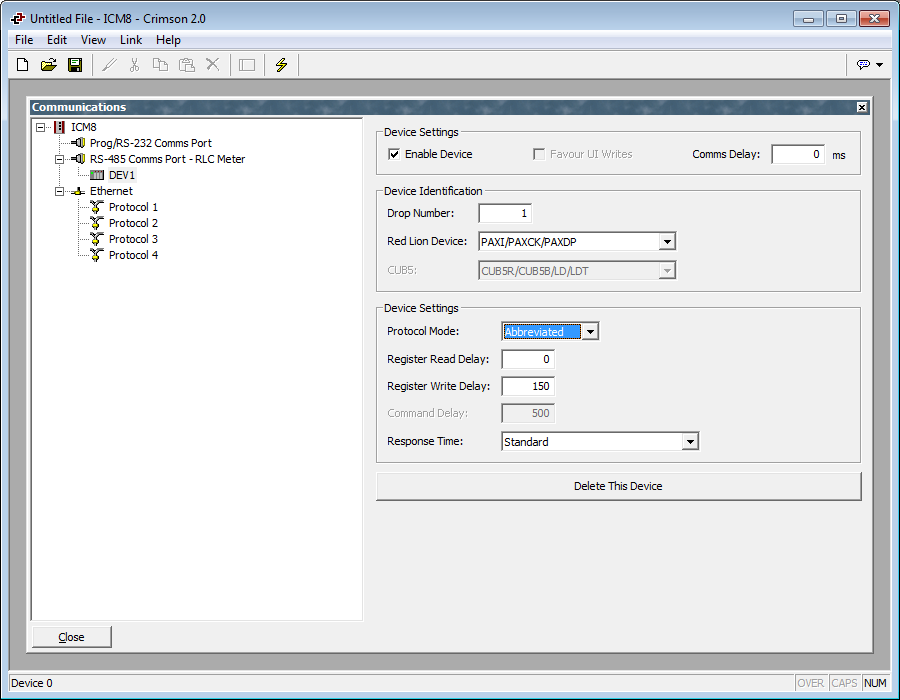
Task: Click the New File toolbar icon
Action: tap(22, 65)
